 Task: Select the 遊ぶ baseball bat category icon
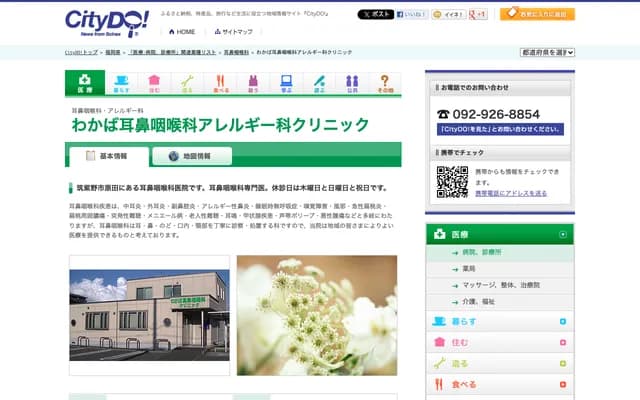[x=319, y=84]
